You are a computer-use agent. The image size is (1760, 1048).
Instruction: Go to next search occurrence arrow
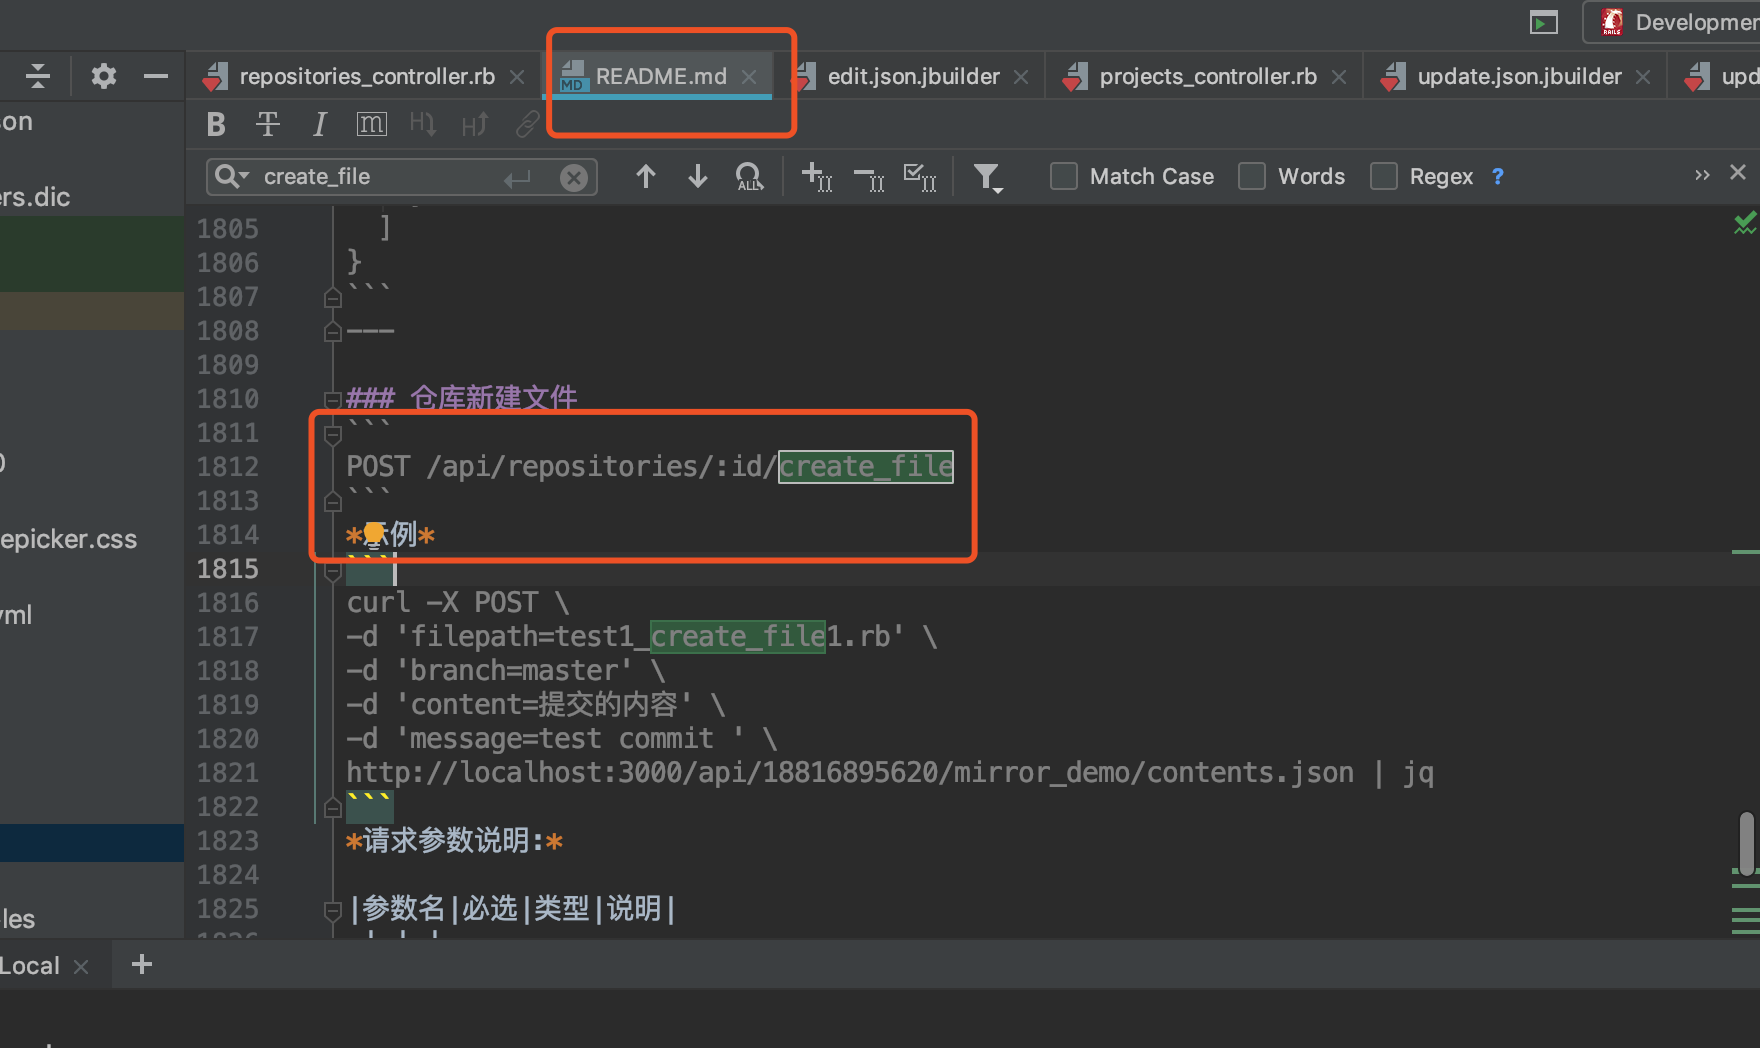tap(698, 177)
